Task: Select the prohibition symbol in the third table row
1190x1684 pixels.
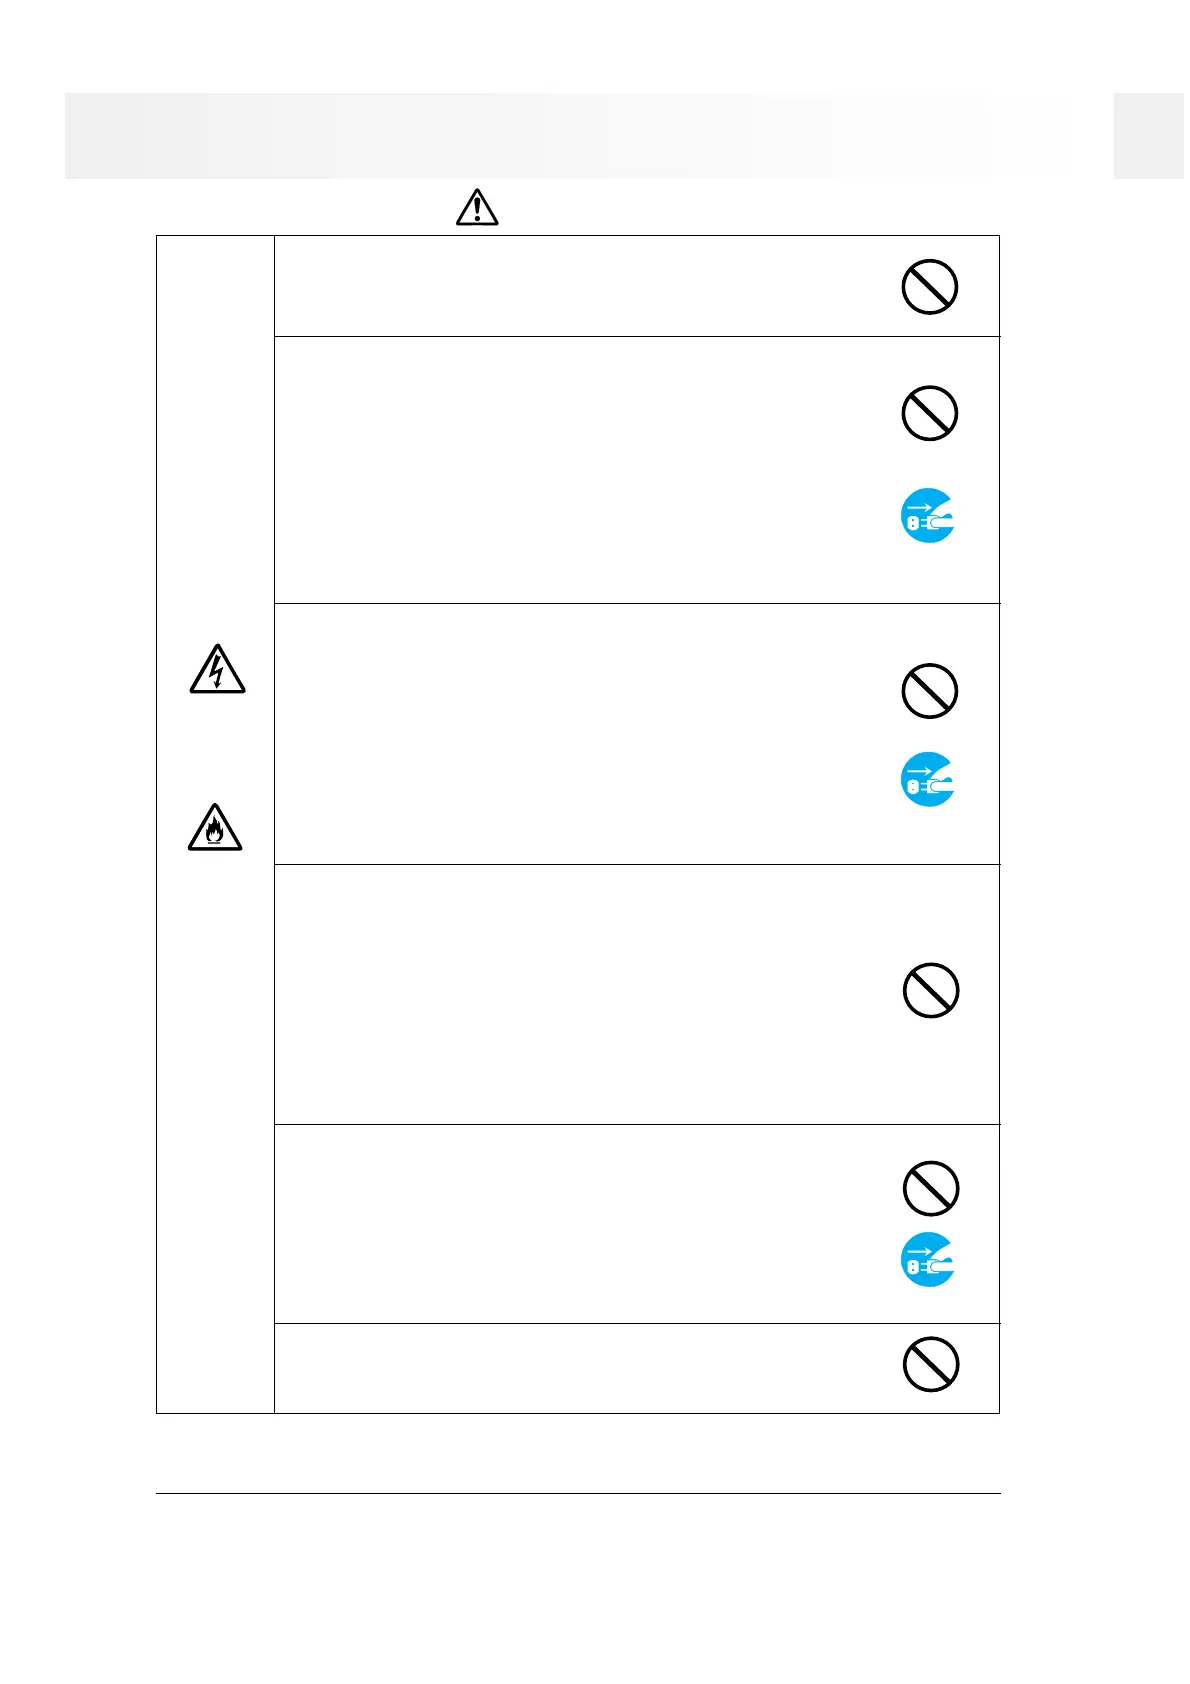Action: [929, 691]
